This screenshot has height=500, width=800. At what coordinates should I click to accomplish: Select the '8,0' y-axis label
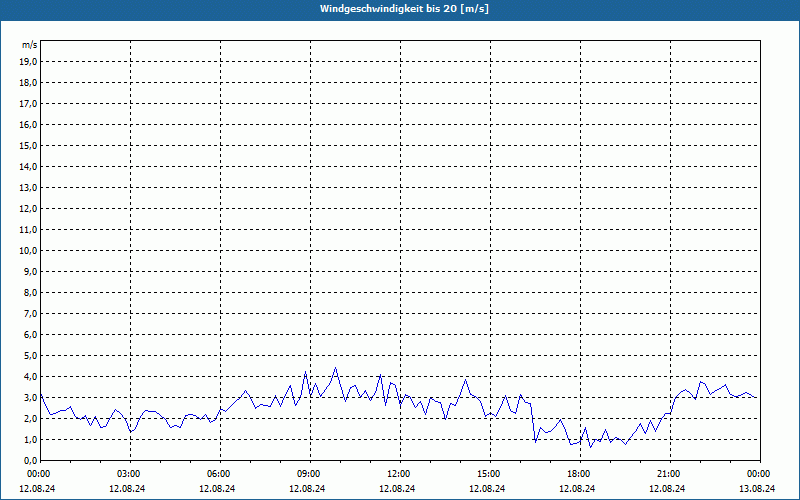[x=30, y=292]
